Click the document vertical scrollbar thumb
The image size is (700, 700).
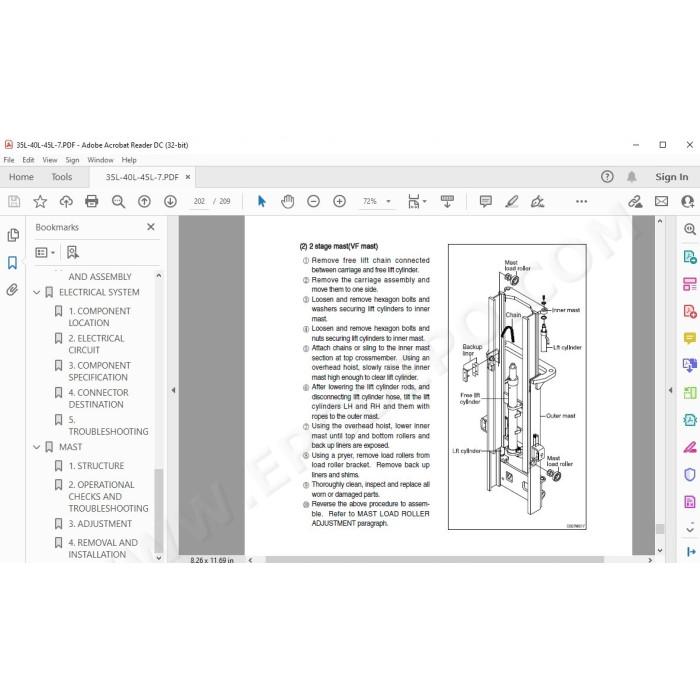point(660,529)
